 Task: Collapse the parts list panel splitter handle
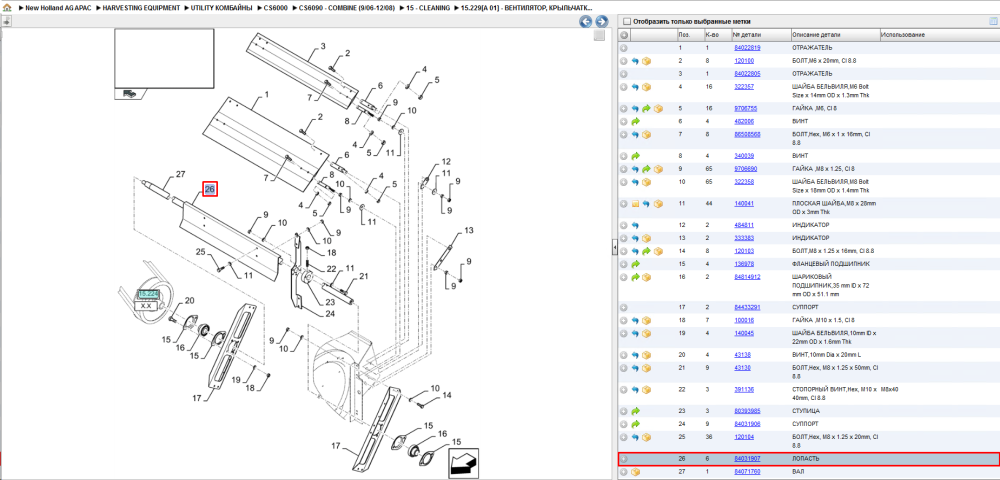click(x=614, y=247)
